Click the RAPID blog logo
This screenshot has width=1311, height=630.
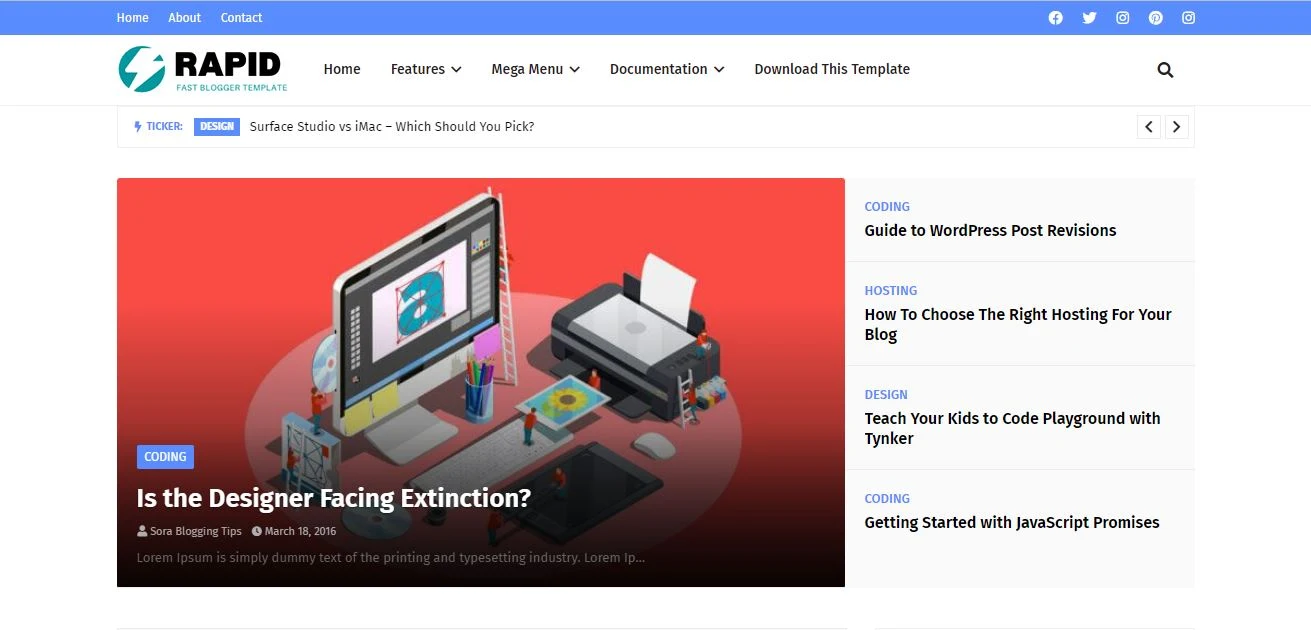(x=202, y=69)
